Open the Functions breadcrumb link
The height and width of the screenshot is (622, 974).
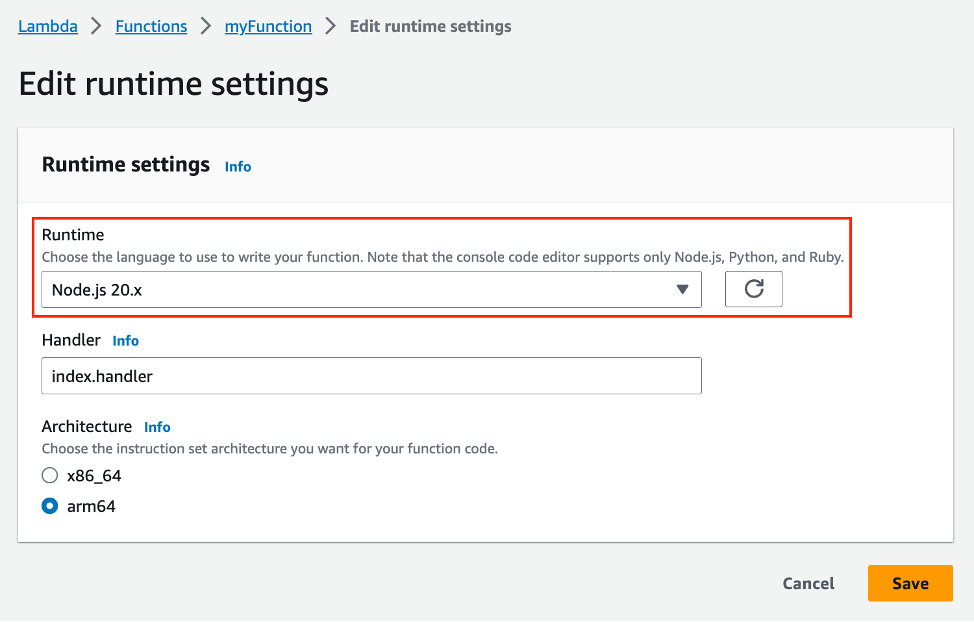point(151,26)
